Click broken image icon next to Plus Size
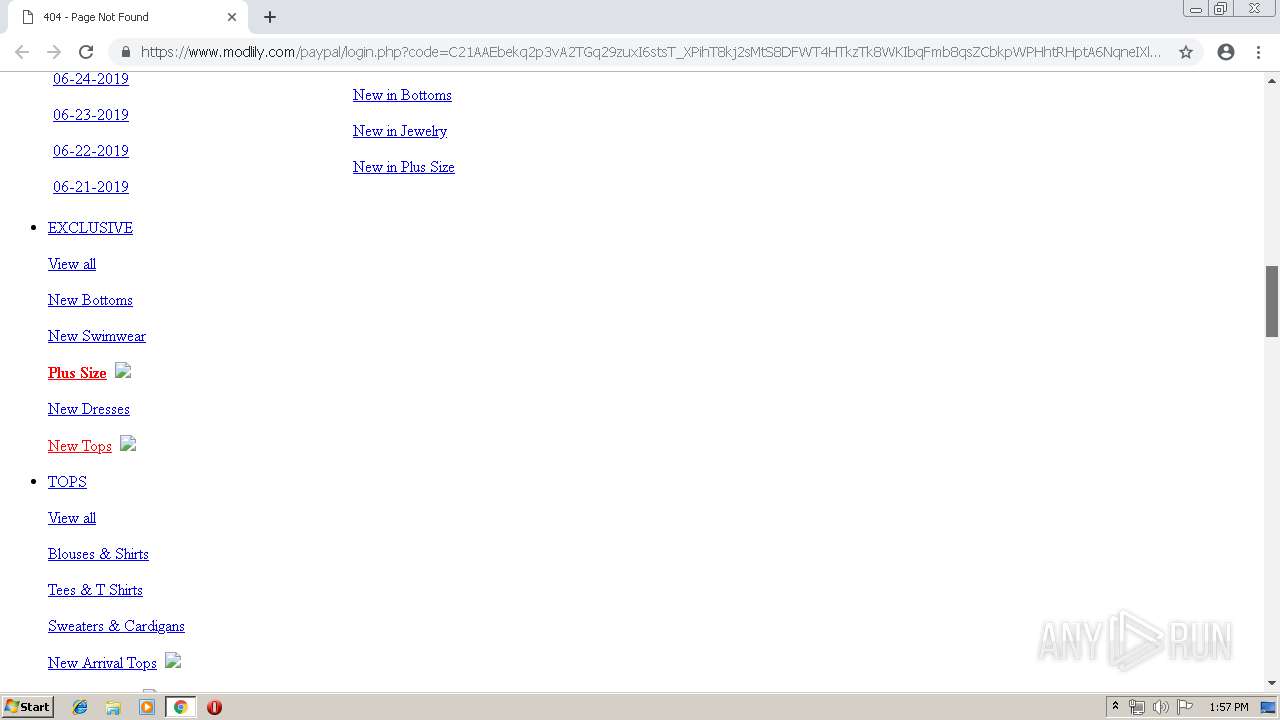Viewport: 1280px width, 720px height. click(123, 371)
